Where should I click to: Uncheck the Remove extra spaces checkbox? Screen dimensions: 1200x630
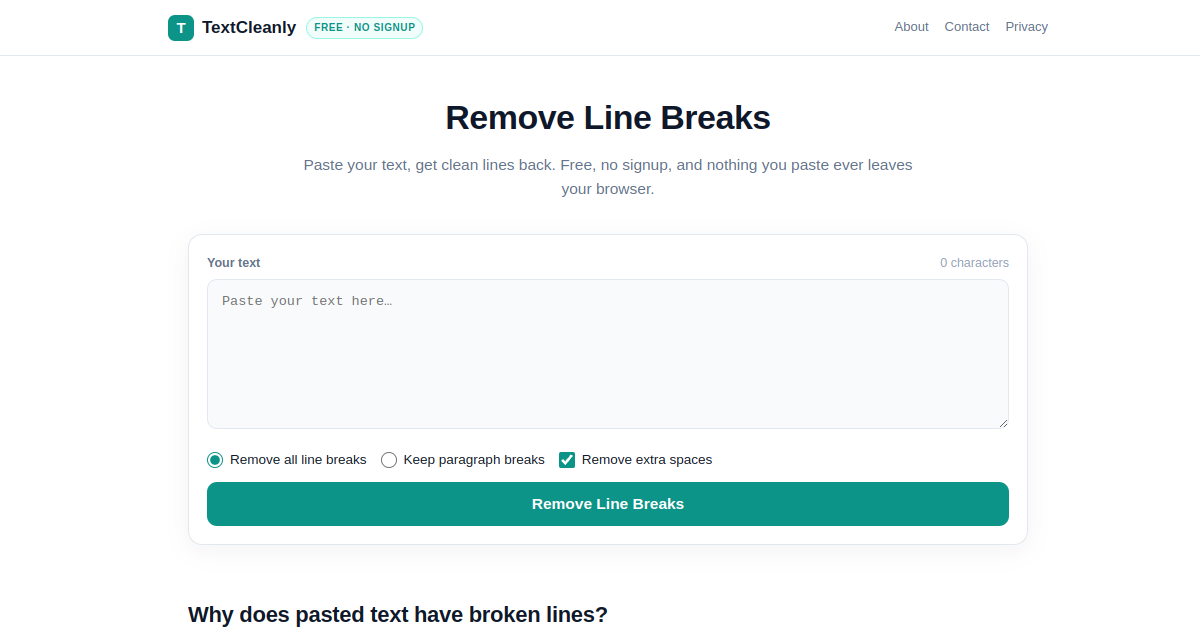567,460
